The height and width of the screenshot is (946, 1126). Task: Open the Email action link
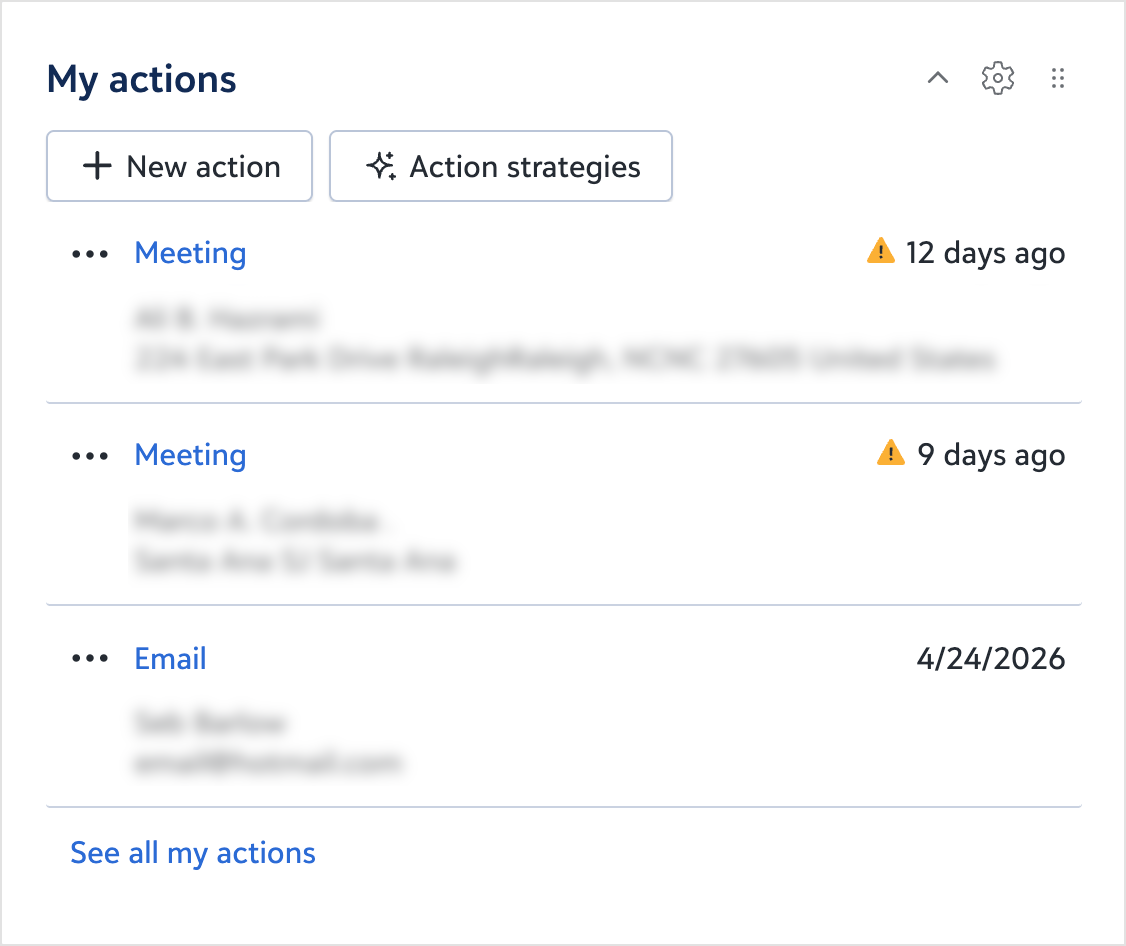[x=171, y=659]
